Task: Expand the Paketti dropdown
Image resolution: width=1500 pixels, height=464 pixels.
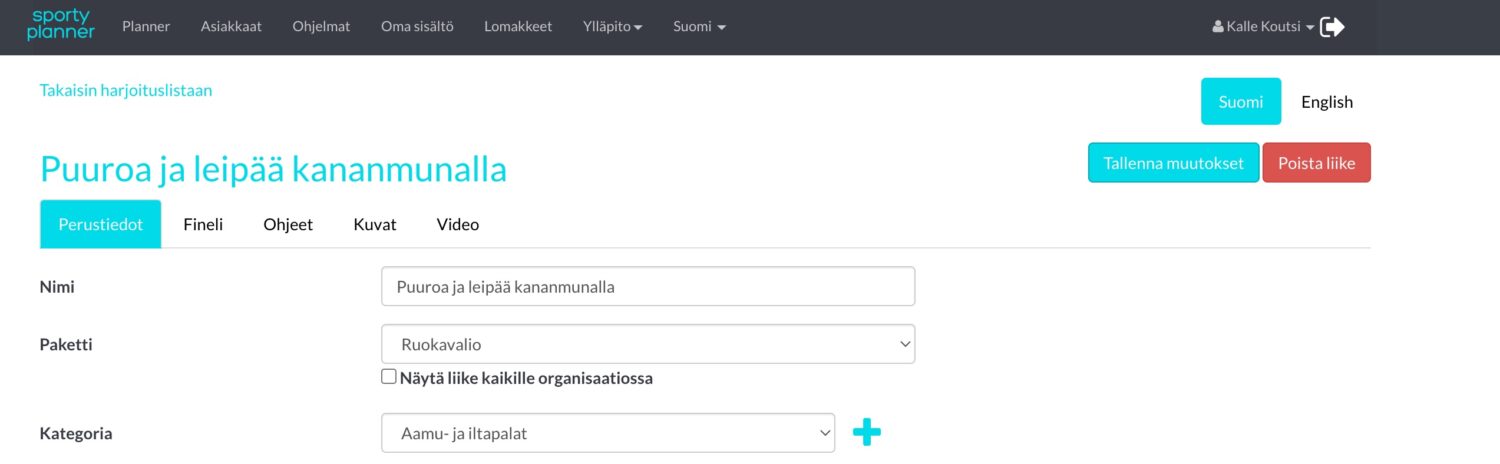Action: coord(647,344)
